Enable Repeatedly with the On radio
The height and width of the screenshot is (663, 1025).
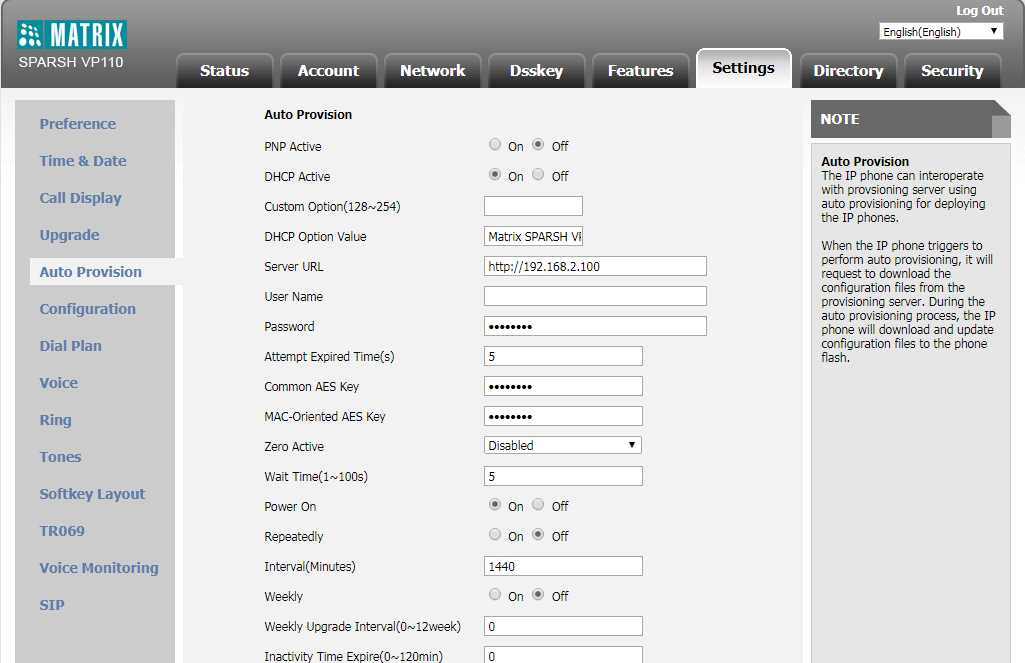495,535
